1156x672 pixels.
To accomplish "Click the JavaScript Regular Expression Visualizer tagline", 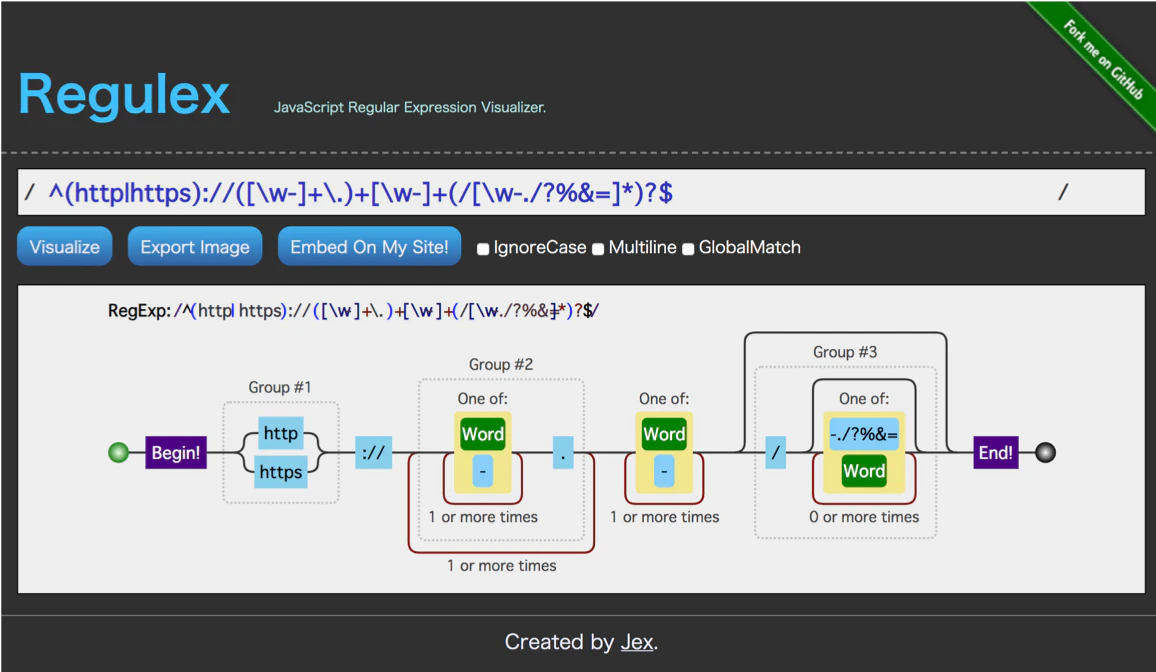I will pos(410,108).
